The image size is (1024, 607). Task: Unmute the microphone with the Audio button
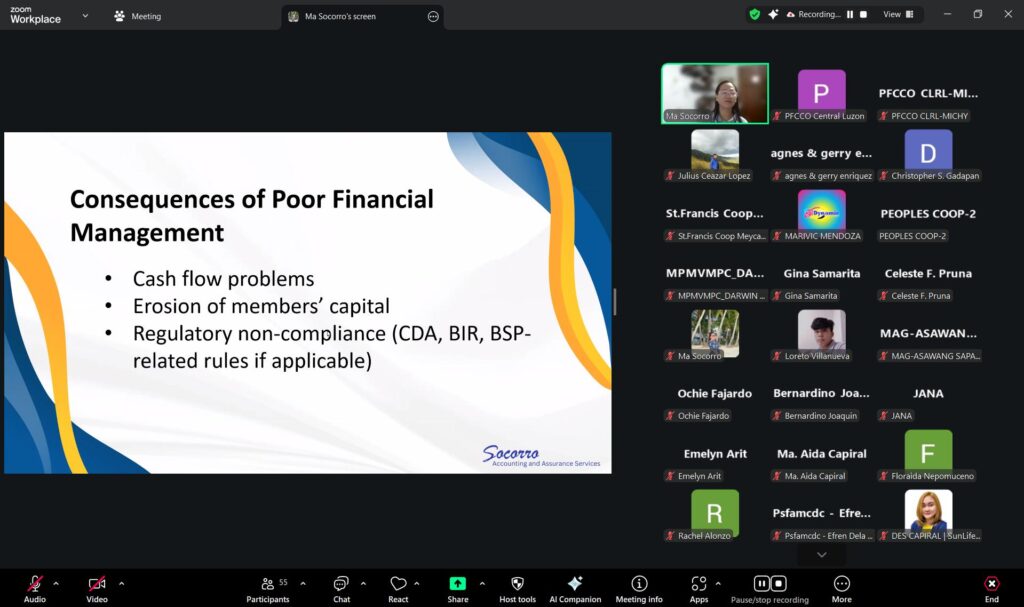click(35, 584)
